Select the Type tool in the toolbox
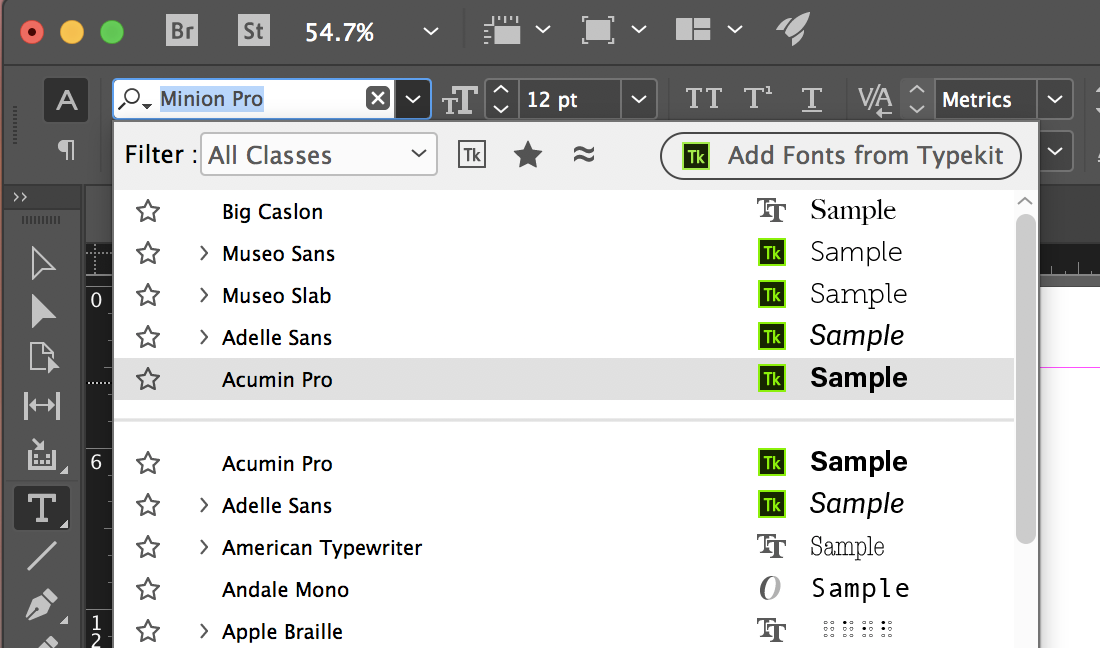The width and height of the screenshot is (1100, 648). pyautogui.click(x=41, y=508)
